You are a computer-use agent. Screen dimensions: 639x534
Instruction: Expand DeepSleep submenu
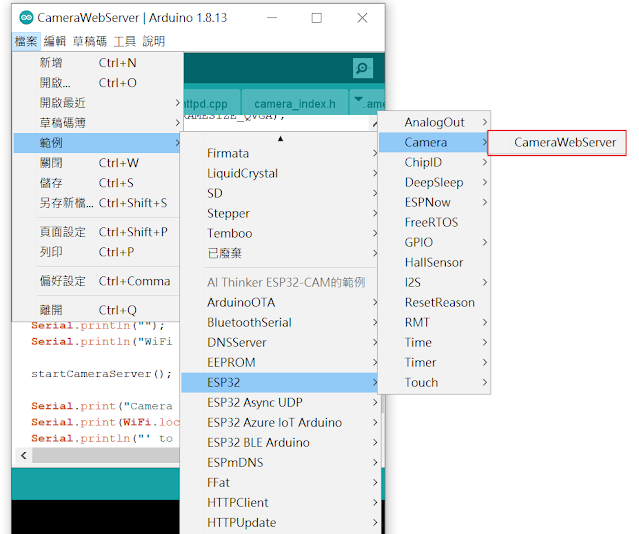point(434,182)
